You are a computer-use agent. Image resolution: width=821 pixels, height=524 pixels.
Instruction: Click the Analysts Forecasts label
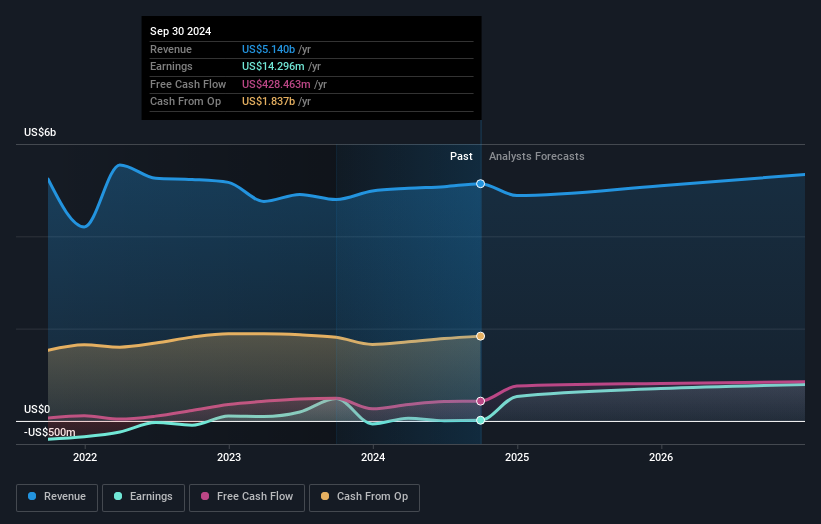point(537,156)
